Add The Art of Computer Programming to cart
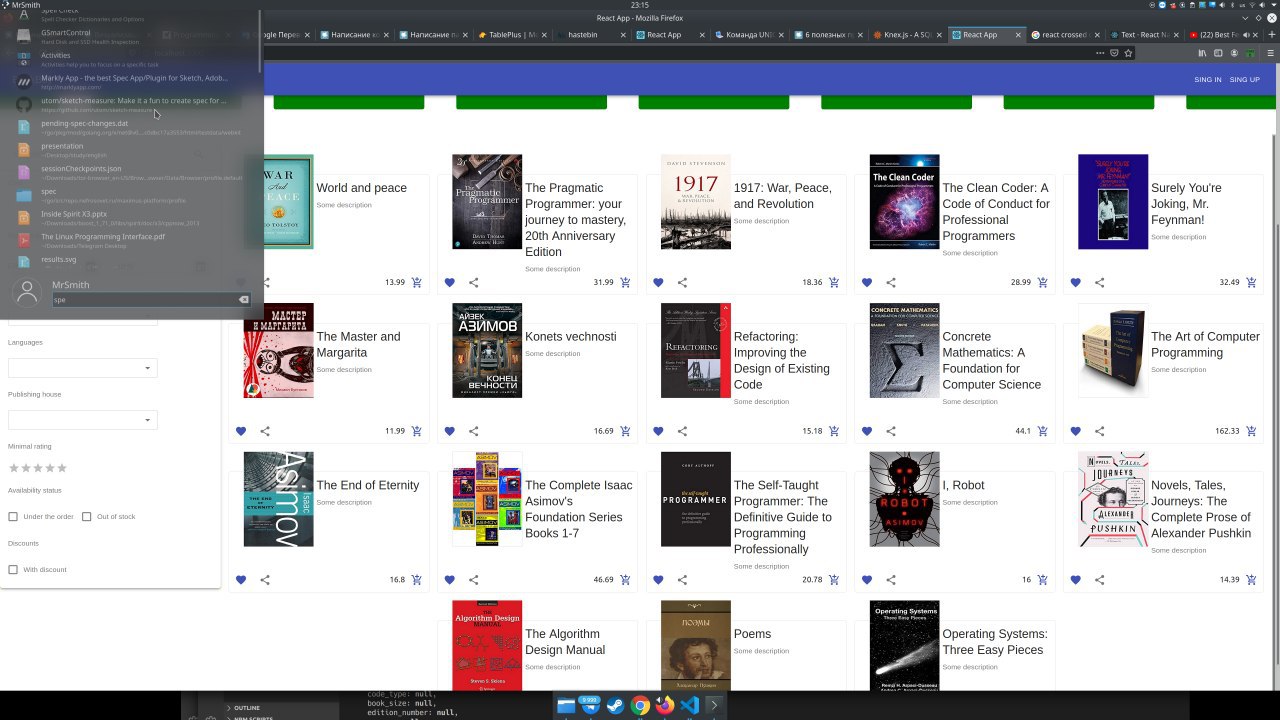The image size is (1280, 720). coord(1252,431)
